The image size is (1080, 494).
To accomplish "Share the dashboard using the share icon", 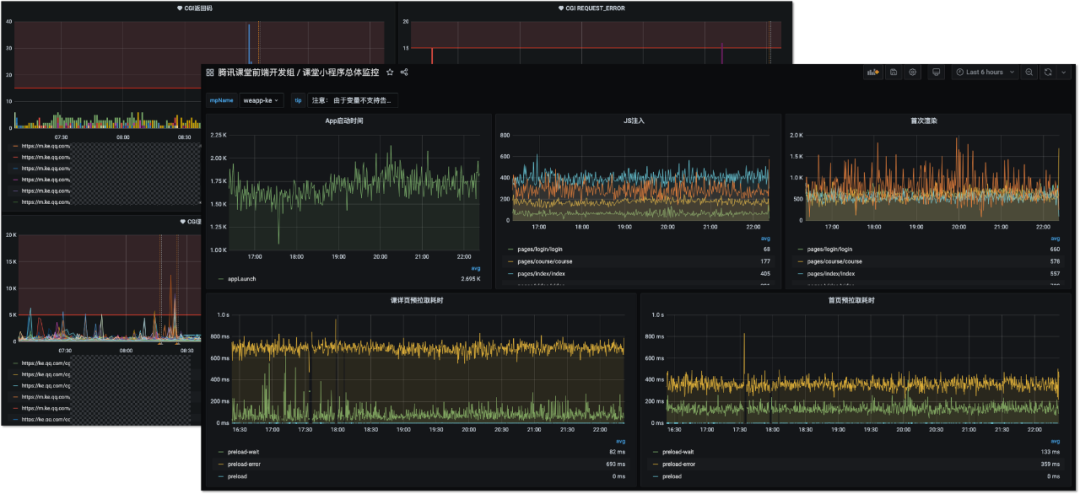I will point(404,72).
